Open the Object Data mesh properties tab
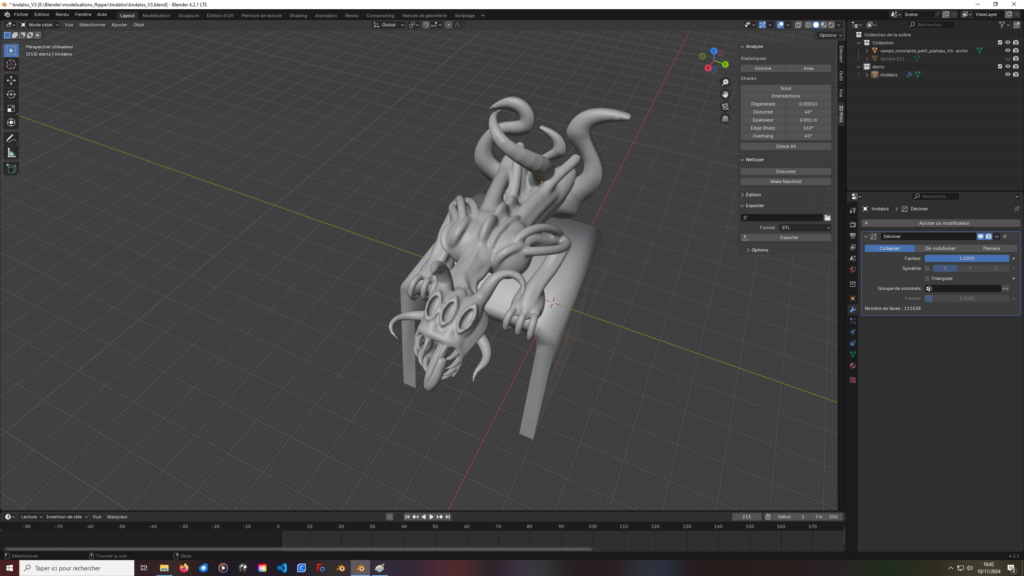The image size is (1024, 576). (x=853, y=354)
